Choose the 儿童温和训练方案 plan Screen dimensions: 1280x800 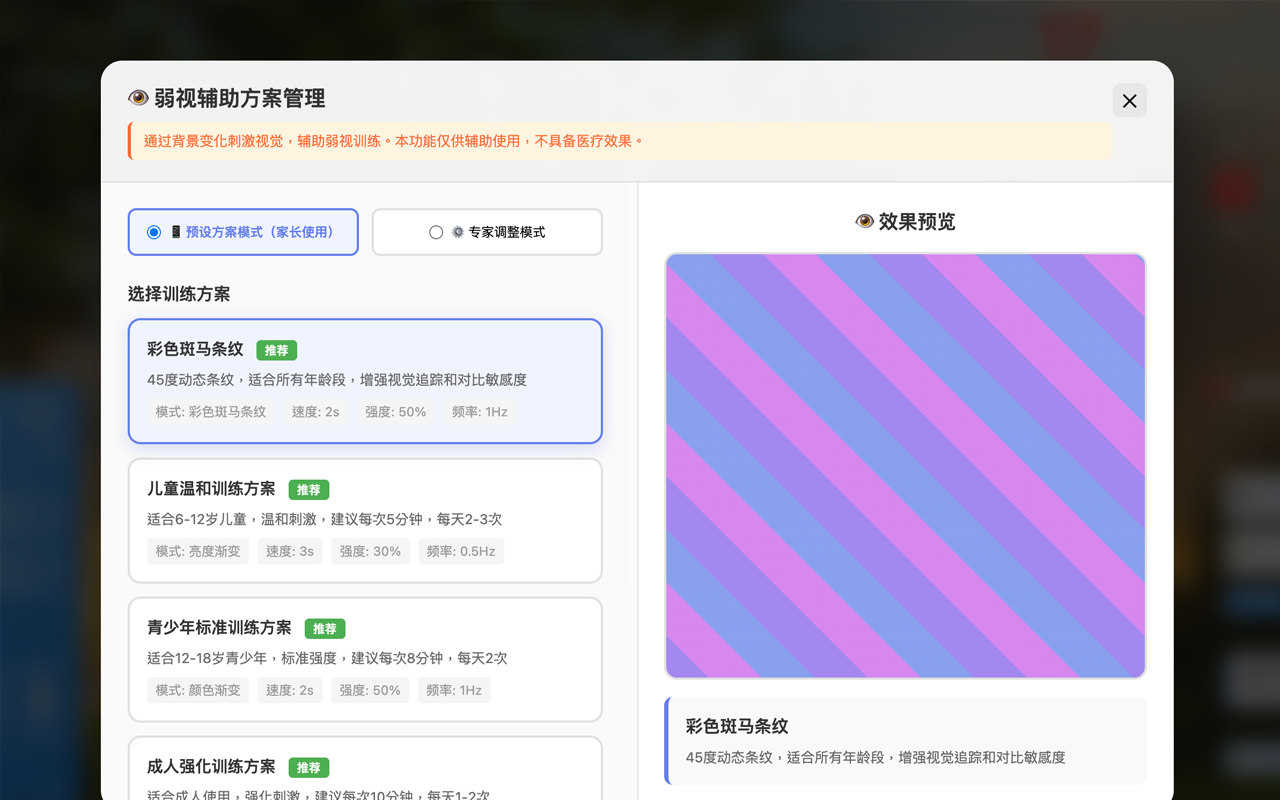[x=365, y=520]
